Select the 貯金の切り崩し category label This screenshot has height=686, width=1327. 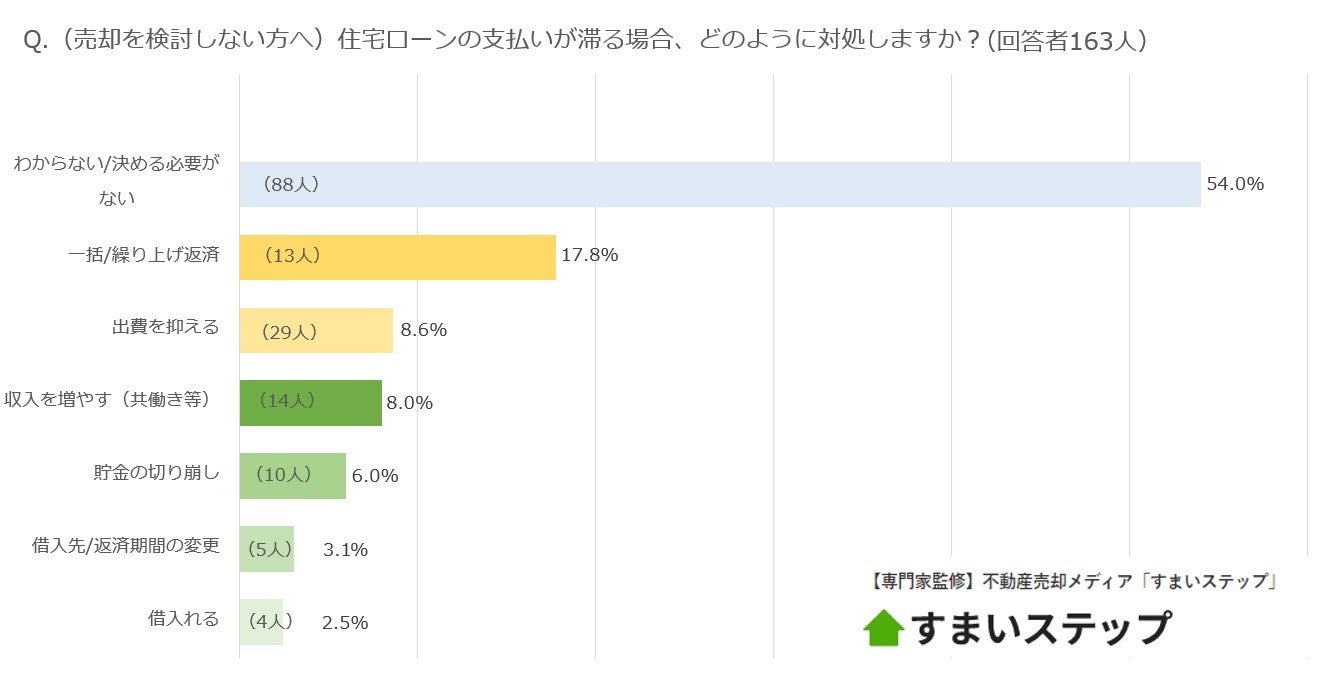pyautogui.click(x=156, y=473)
